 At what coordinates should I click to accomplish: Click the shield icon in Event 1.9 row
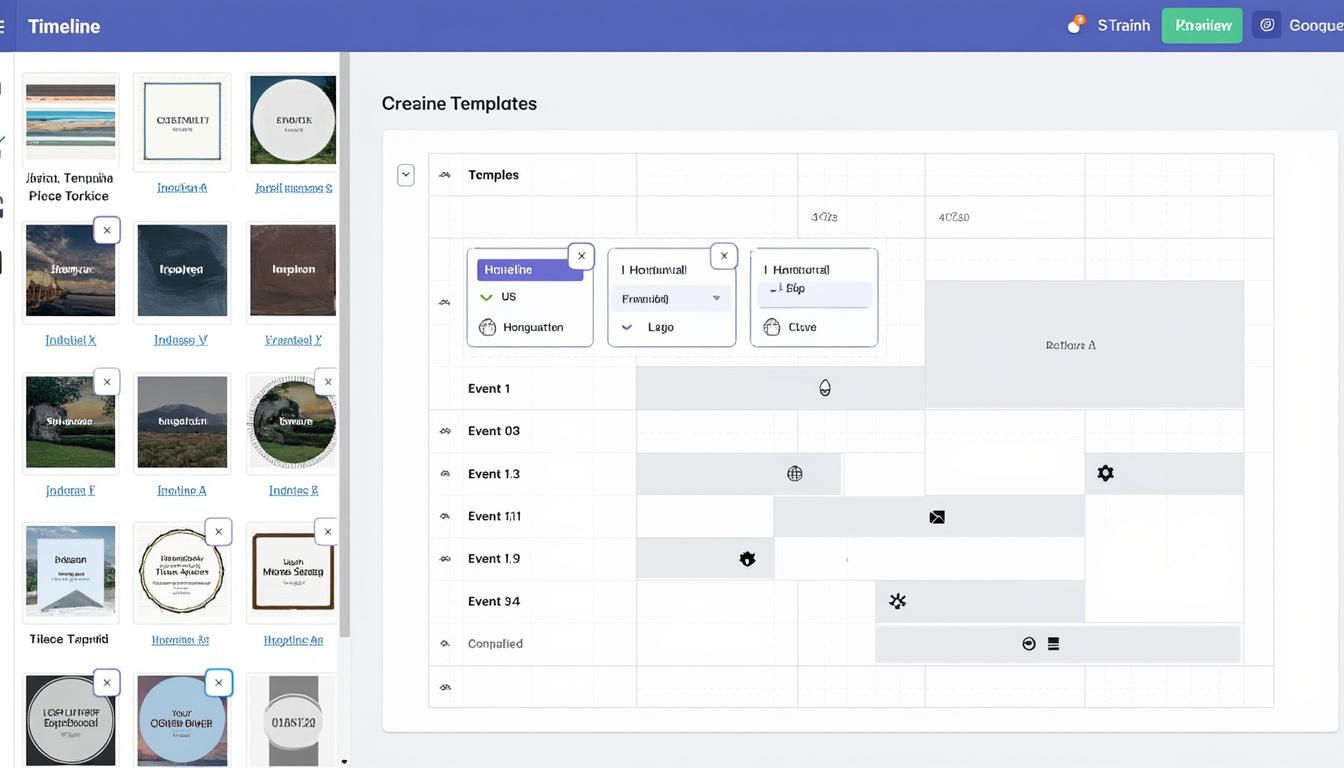[747, 559]
